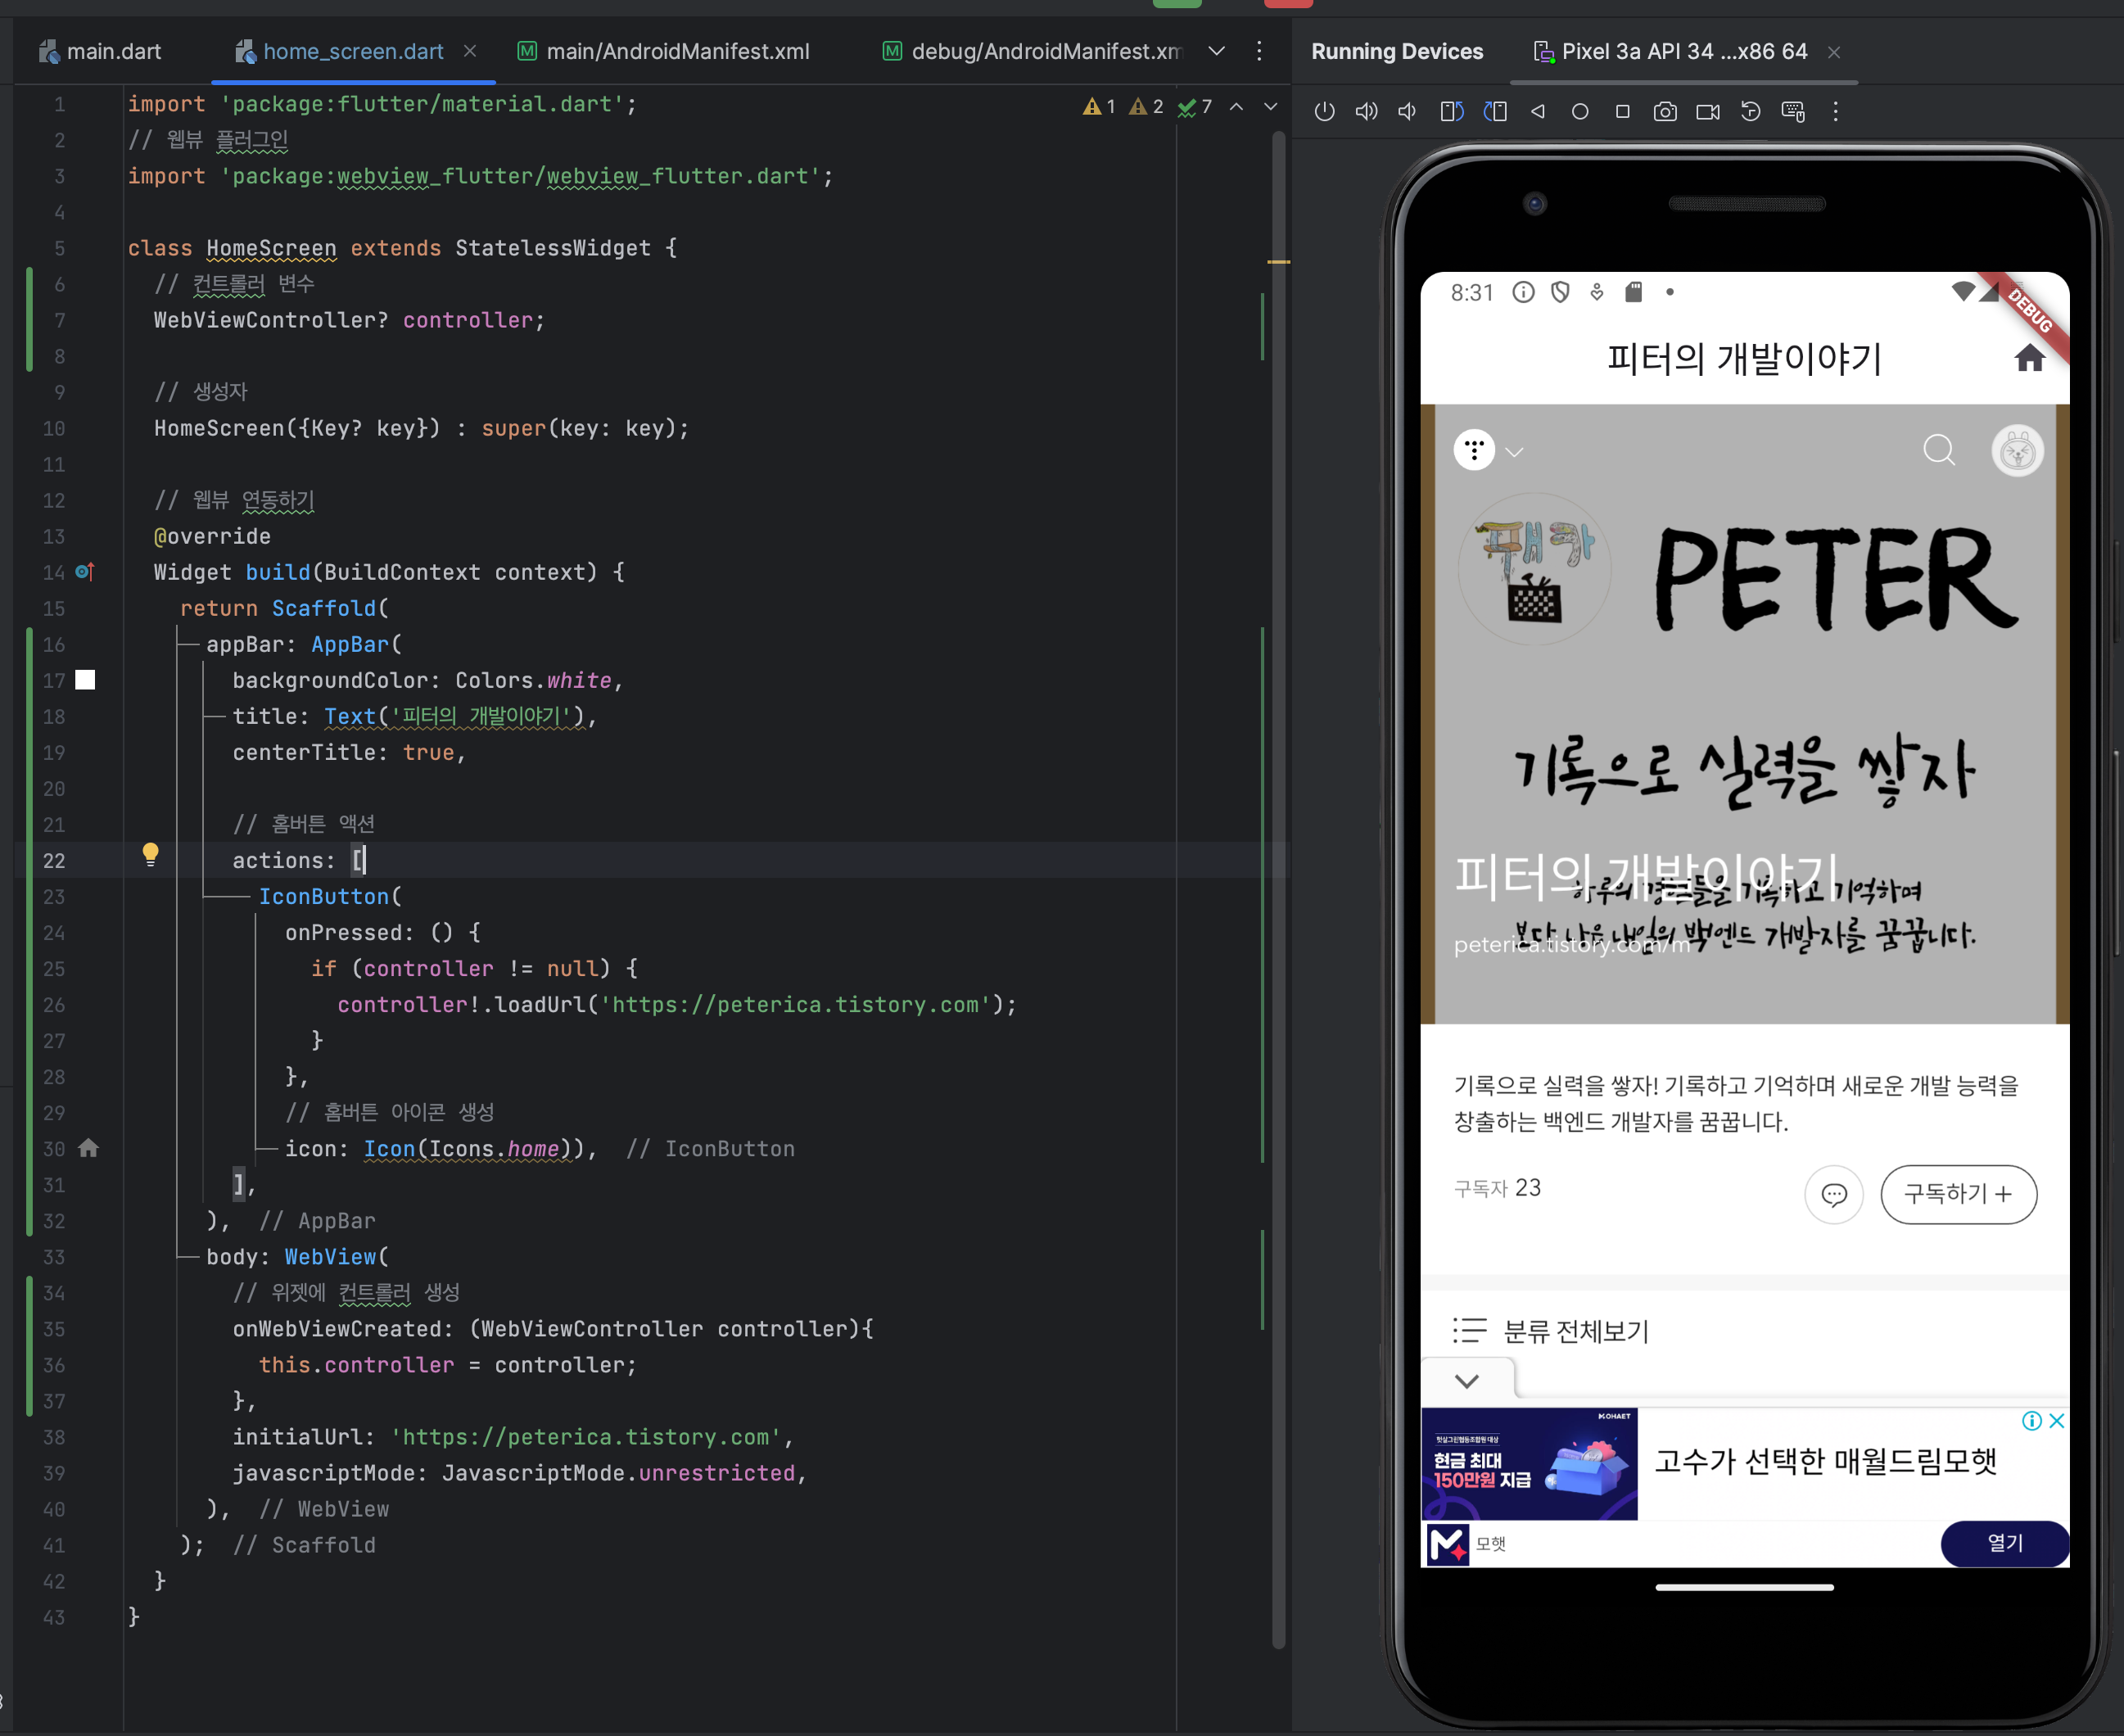Open the emulator snapshots clock icon
This screenshot has height=1736, width=2124.
(x=1750, y=111)
